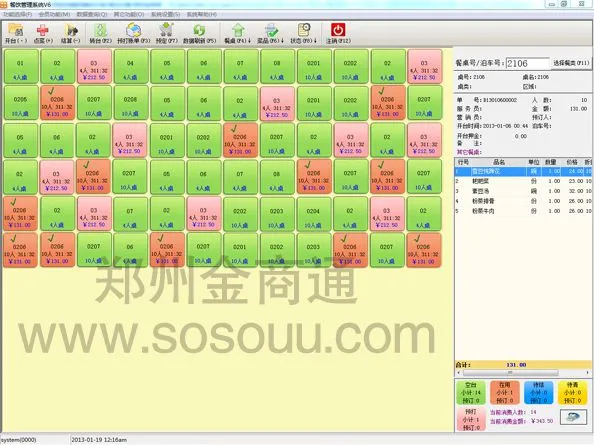Select green table tile 0205
594x445 pixels.
coord(20,103)
